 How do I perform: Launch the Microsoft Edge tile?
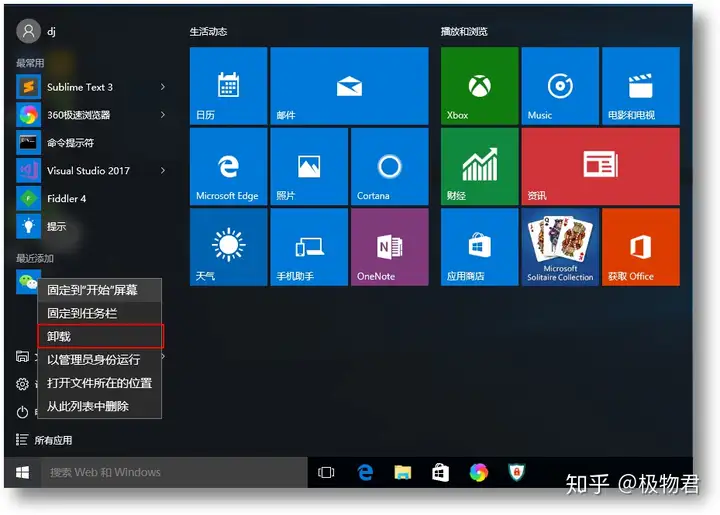pos(228,166)
